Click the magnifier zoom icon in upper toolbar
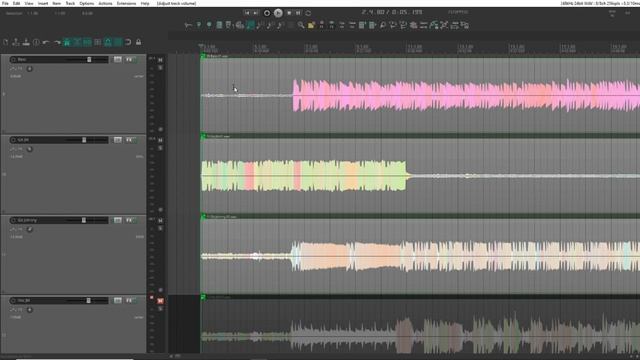 (x=301, y=25)
